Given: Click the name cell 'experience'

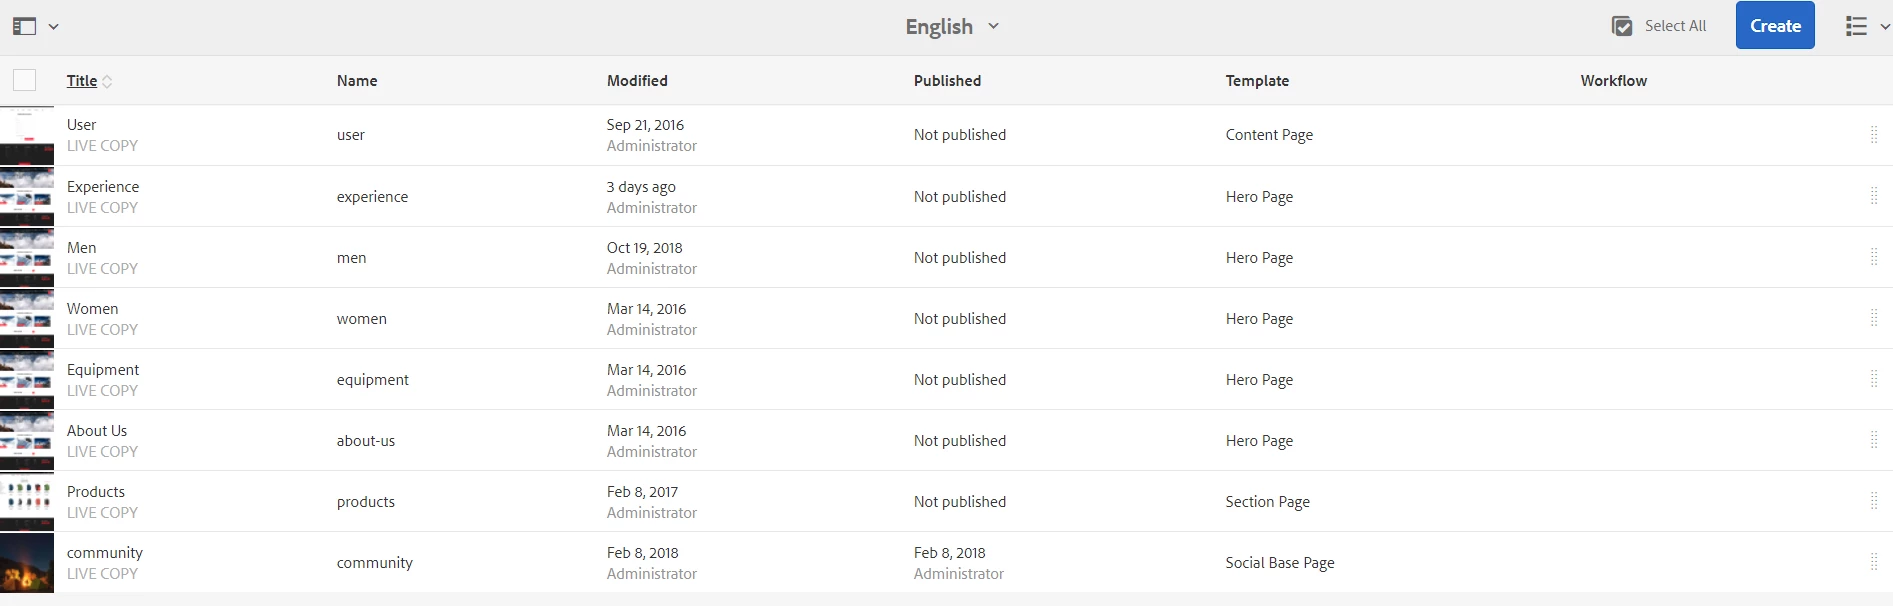Looking at the screenshot, I should point(372,197).
